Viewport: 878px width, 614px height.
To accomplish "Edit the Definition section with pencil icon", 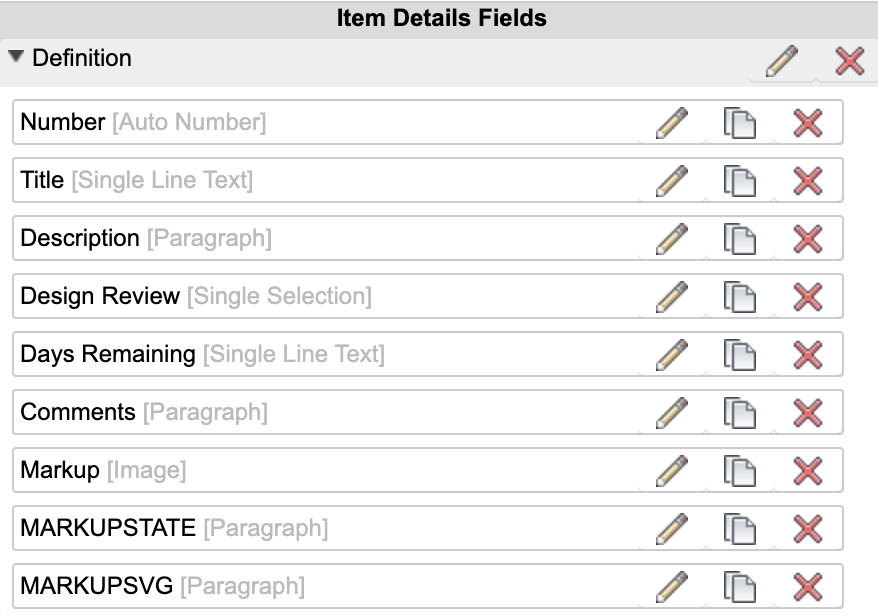I will tap(781, 62).
